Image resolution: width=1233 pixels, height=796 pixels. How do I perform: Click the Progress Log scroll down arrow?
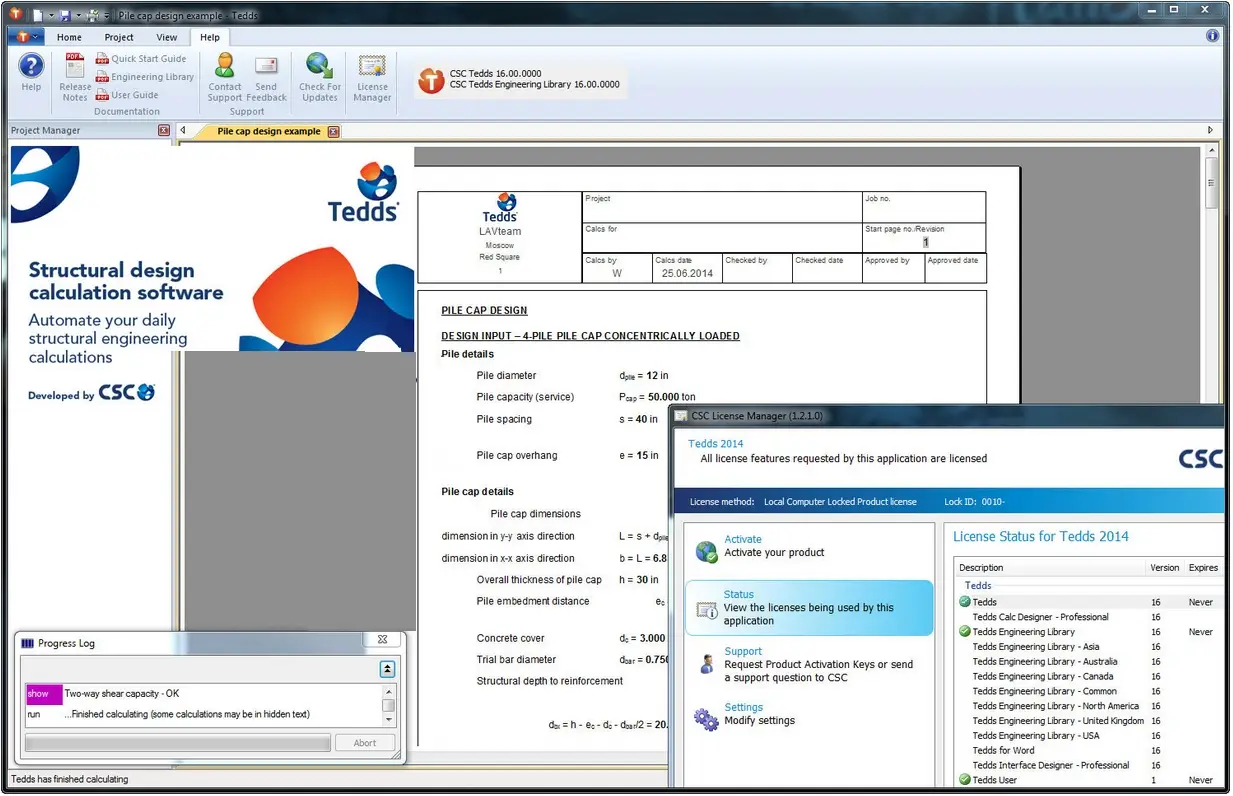coord(389,720)
